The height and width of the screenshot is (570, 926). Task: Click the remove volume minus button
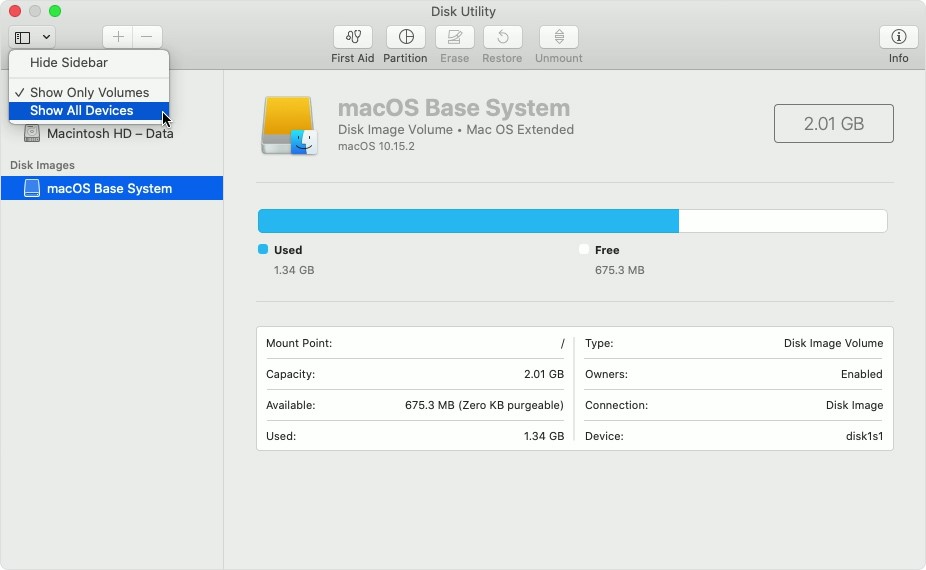pos(147,37)
